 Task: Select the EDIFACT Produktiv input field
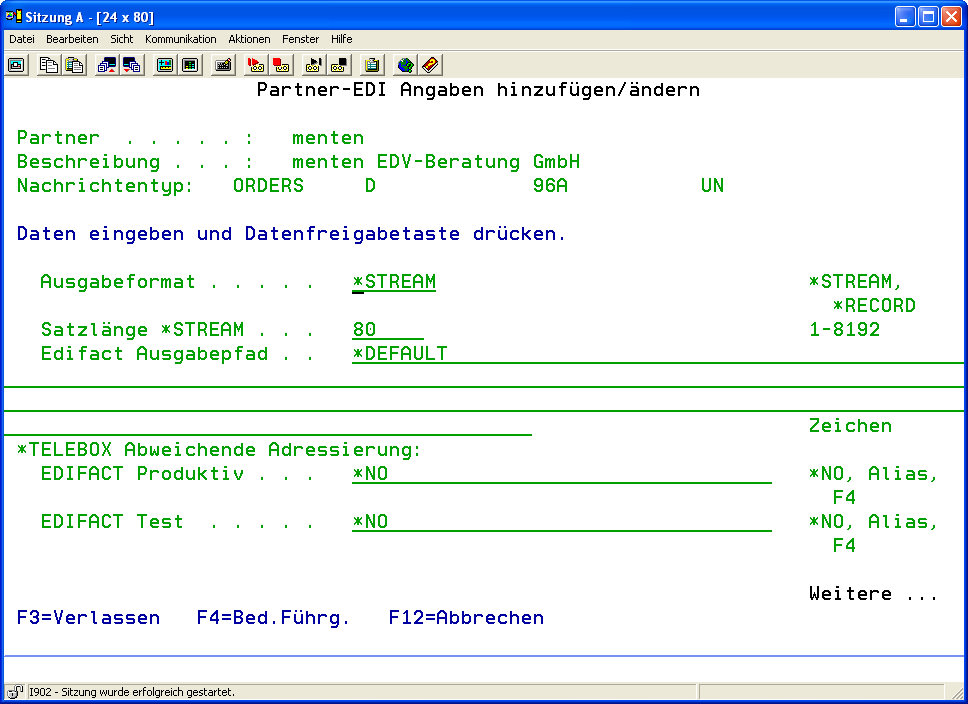click(x=560, y=474)
